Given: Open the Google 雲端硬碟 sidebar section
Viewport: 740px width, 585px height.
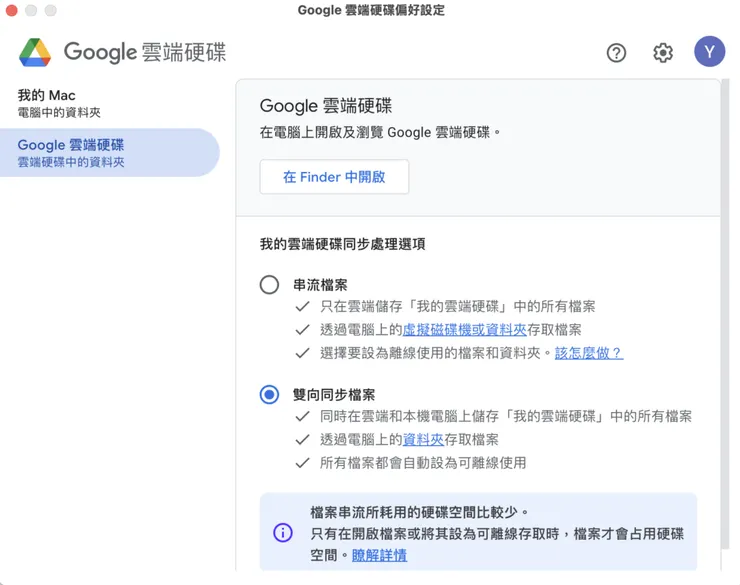Looking at the screenshot, I should tap(109, 153).
